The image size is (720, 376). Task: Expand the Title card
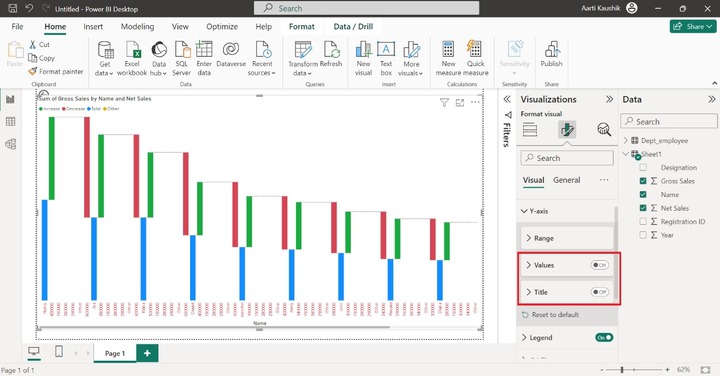[x=529, y=292]
